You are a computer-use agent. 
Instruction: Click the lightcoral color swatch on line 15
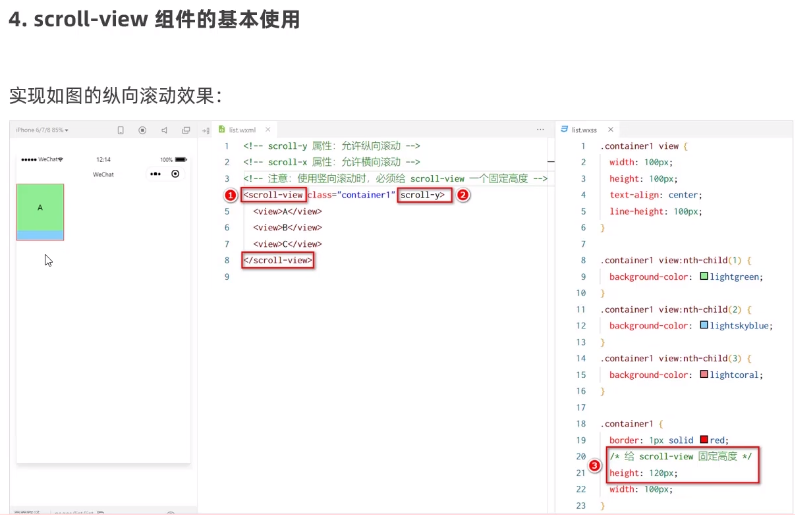(704, 374)
